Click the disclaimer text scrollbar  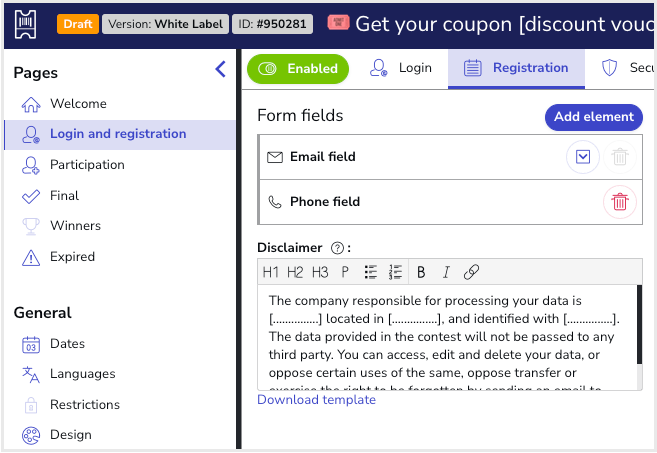pos(639,337)
